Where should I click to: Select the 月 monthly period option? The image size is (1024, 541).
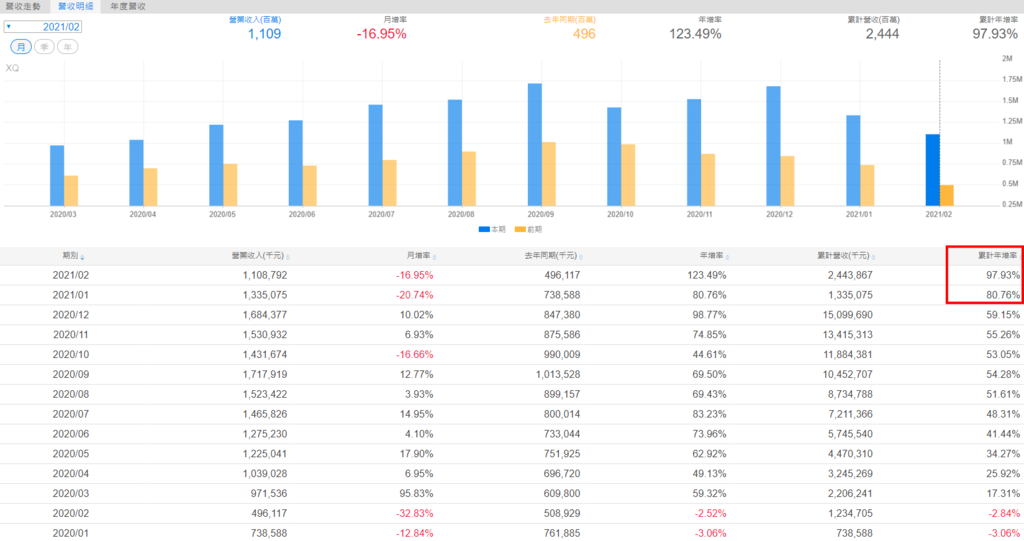[x=21, y=47]
